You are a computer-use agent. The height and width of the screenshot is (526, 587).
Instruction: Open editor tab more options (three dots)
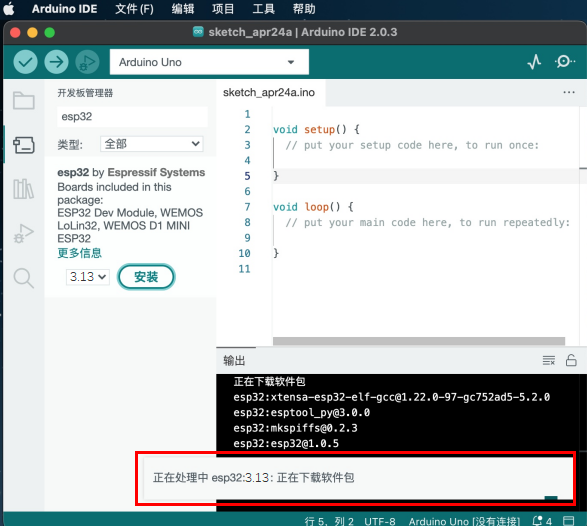click(569, 92)
